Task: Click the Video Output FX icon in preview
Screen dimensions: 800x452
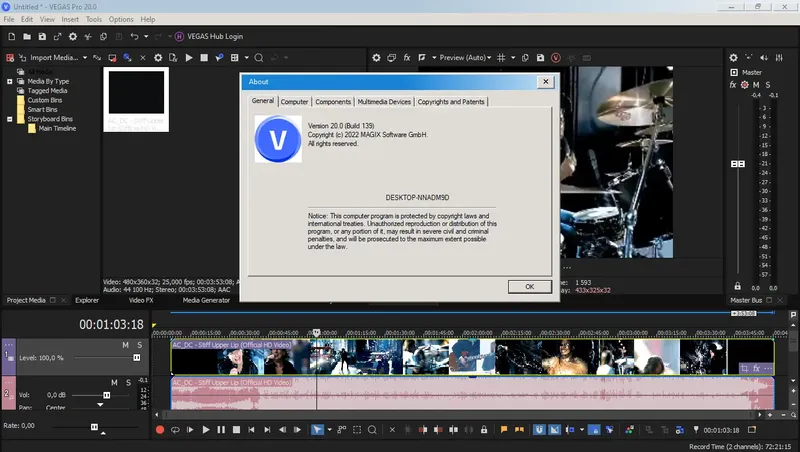Action: (407, 58)
